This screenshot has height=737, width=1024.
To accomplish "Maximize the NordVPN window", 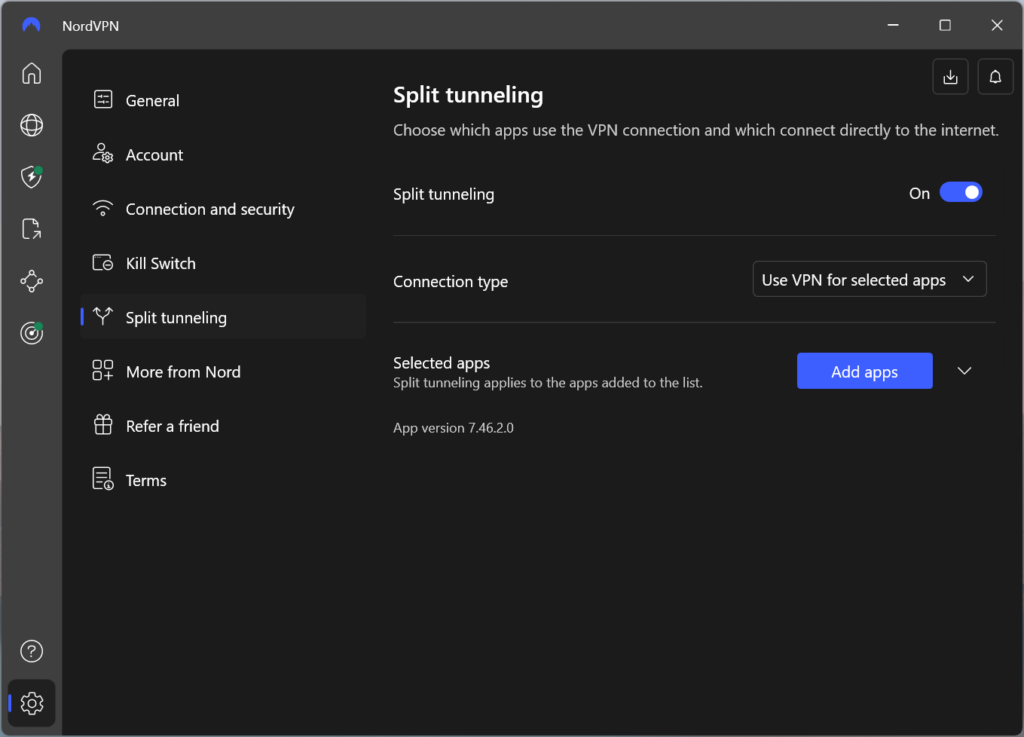I will tap(945, 25).
